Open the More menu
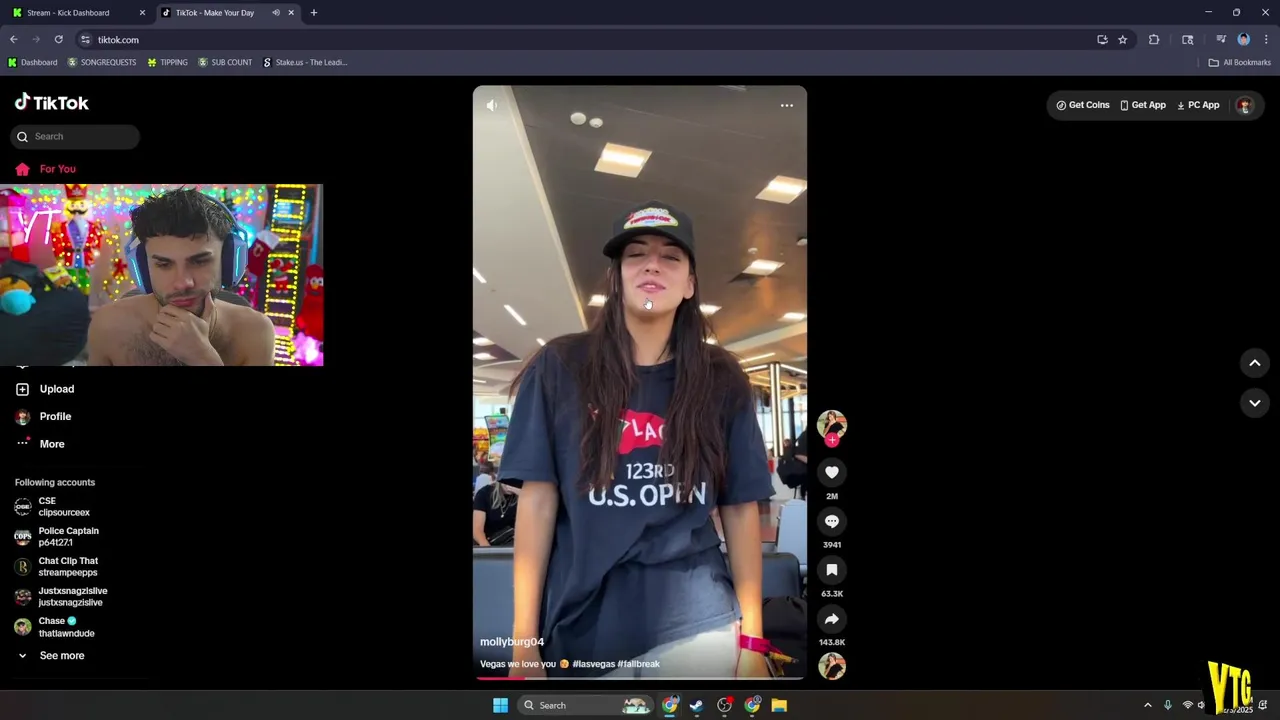 [x=40, y=444]
